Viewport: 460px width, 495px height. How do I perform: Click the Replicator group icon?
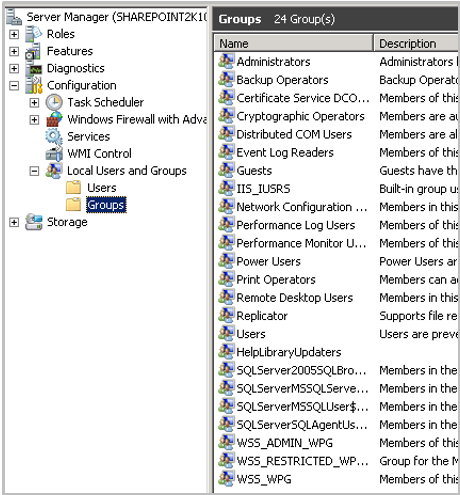[x=226, y=316]
